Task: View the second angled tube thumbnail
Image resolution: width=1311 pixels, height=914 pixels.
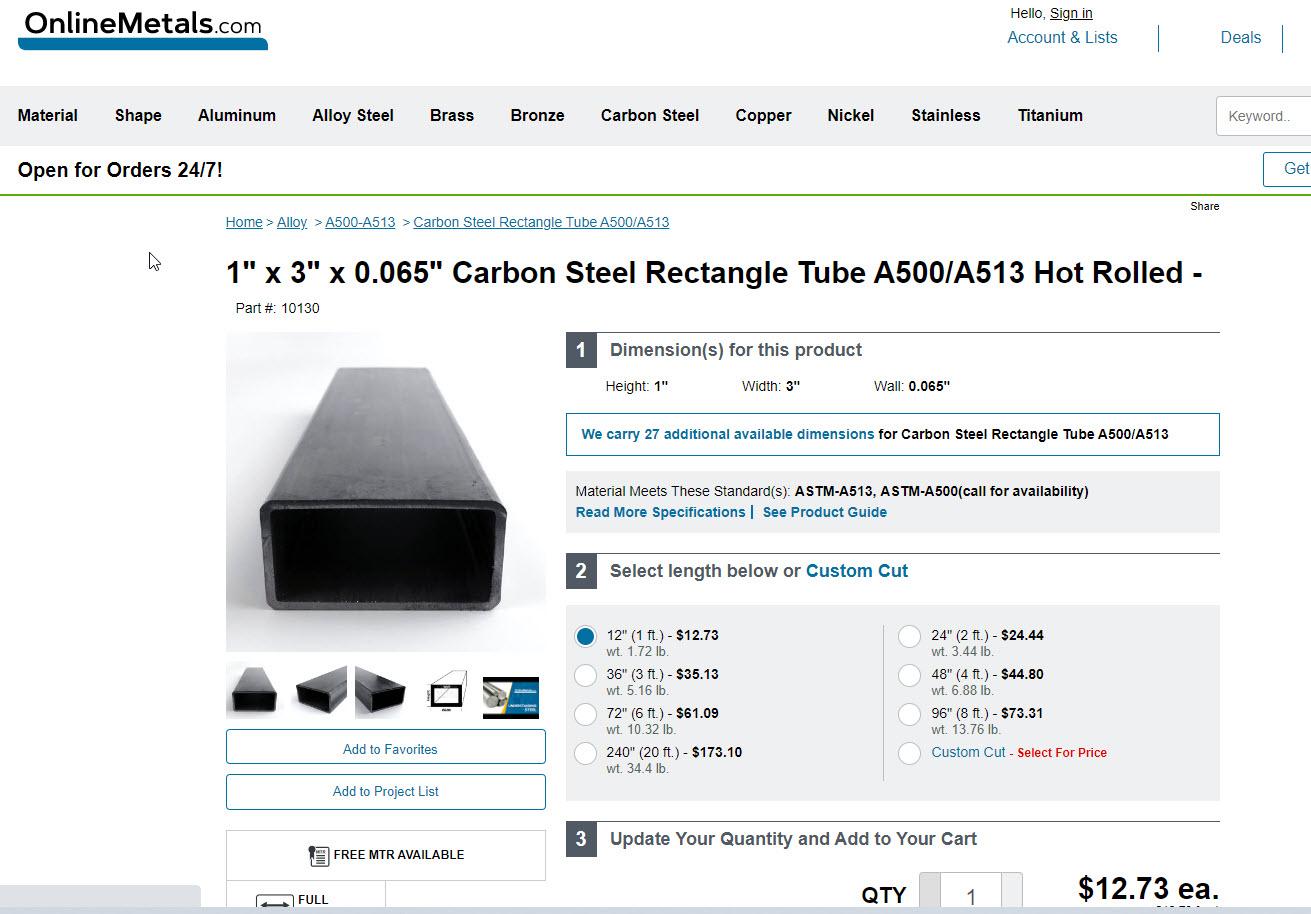Action: [320, 691]
